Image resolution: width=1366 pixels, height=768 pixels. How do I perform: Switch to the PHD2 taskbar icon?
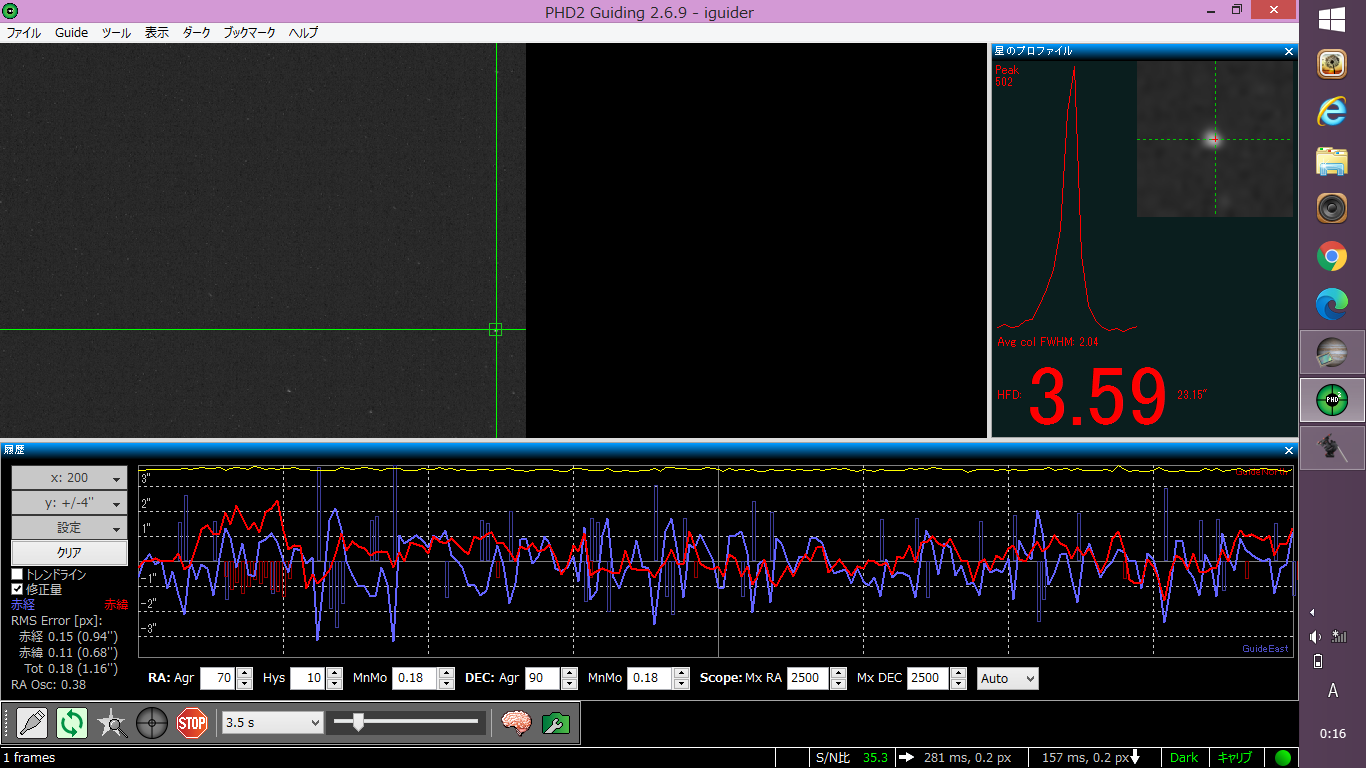click(1331, 400)
